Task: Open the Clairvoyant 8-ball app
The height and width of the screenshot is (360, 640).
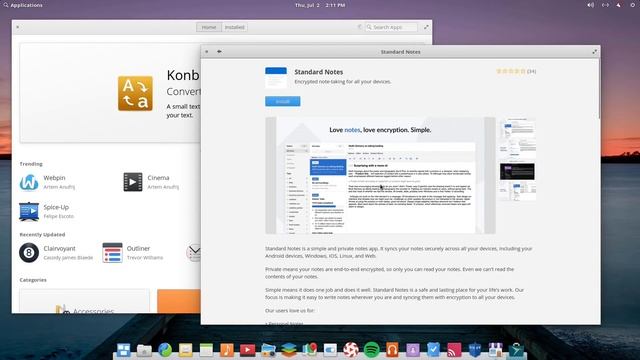Action: click(29, 253)
